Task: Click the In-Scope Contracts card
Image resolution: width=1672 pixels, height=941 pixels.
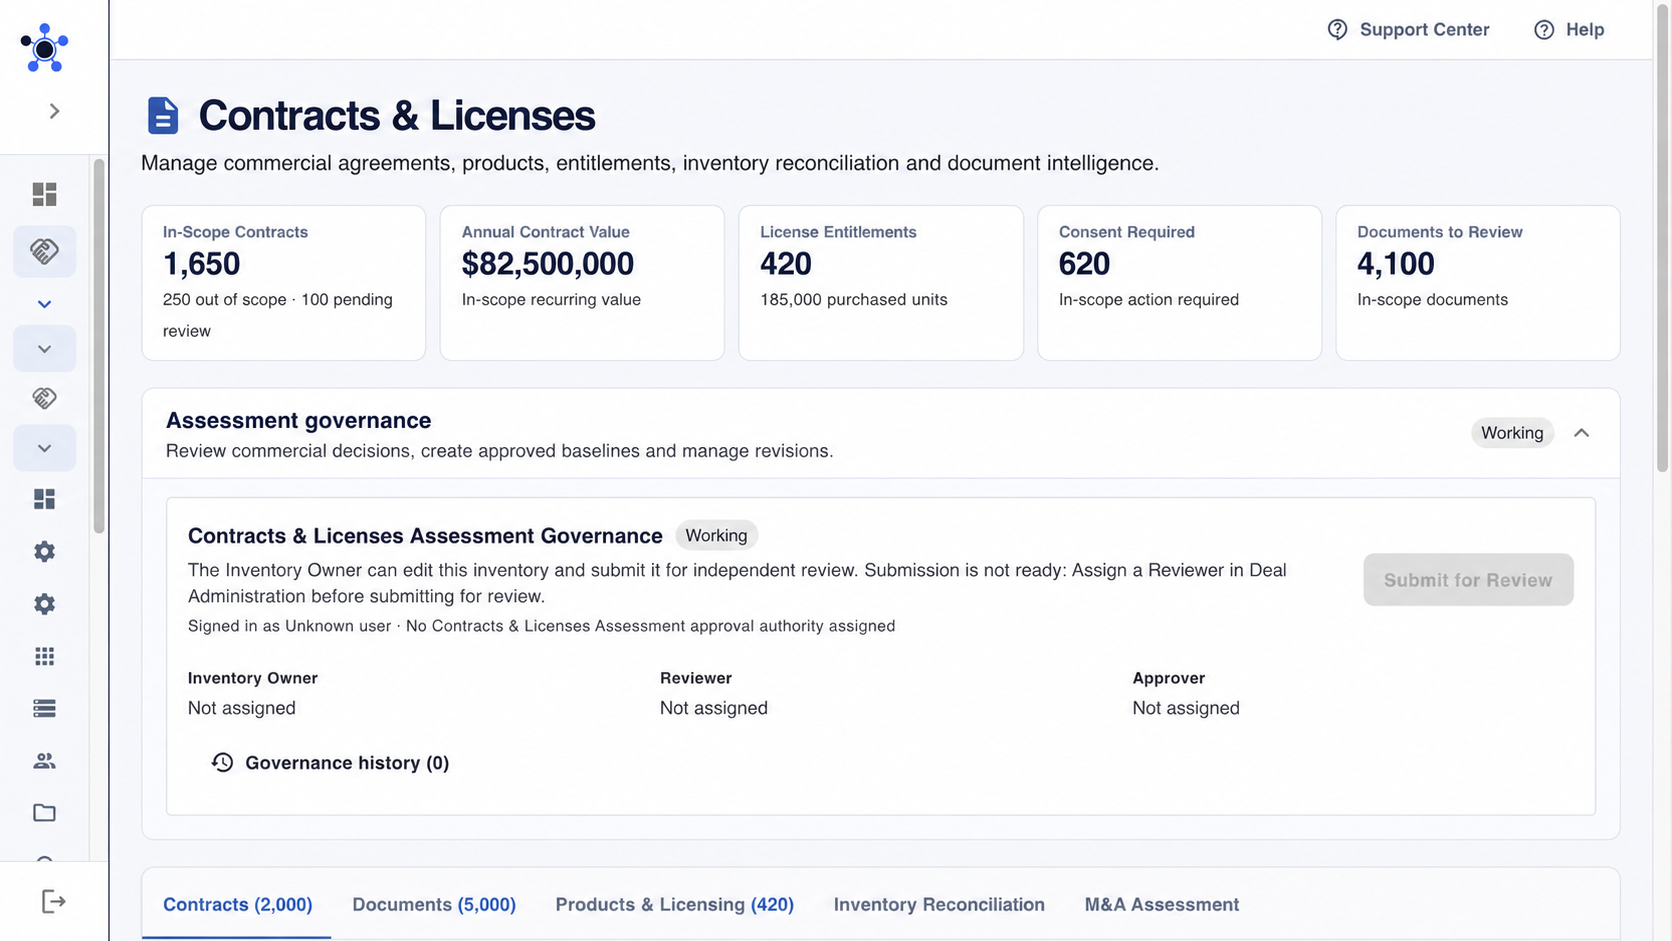Action: point(284,283)
